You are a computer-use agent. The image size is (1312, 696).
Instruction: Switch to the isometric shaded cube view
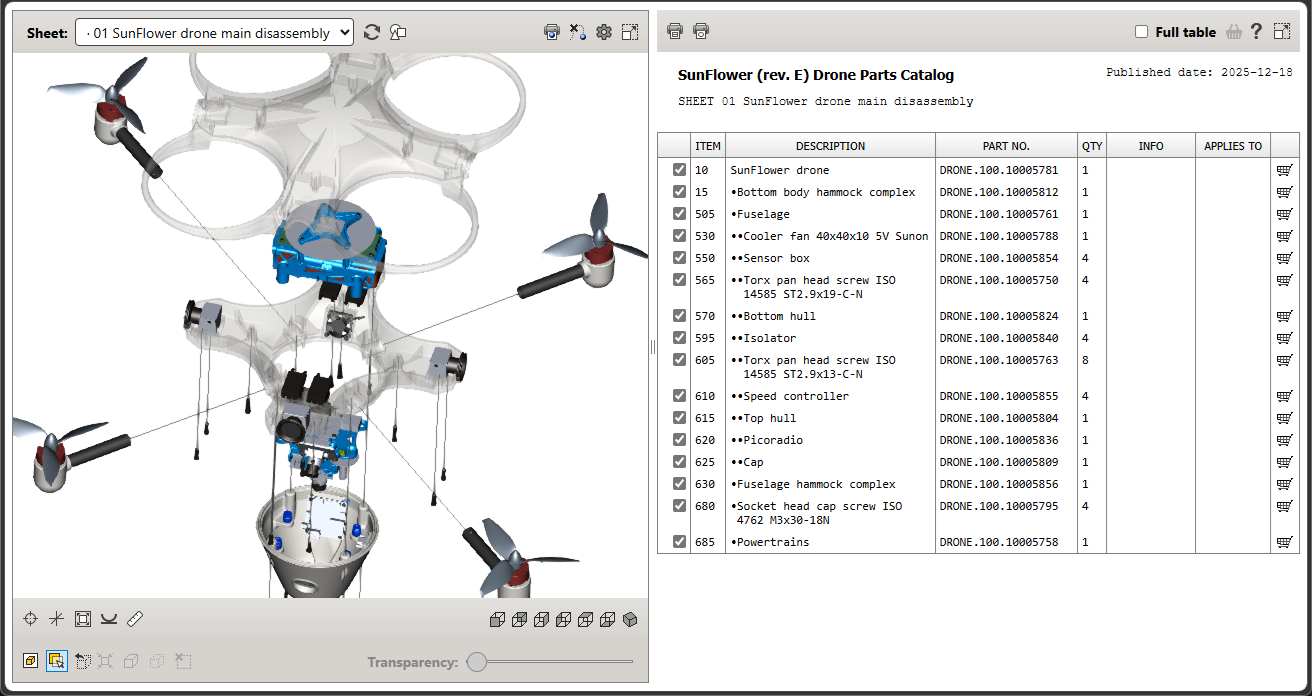[x=630, y=620]
